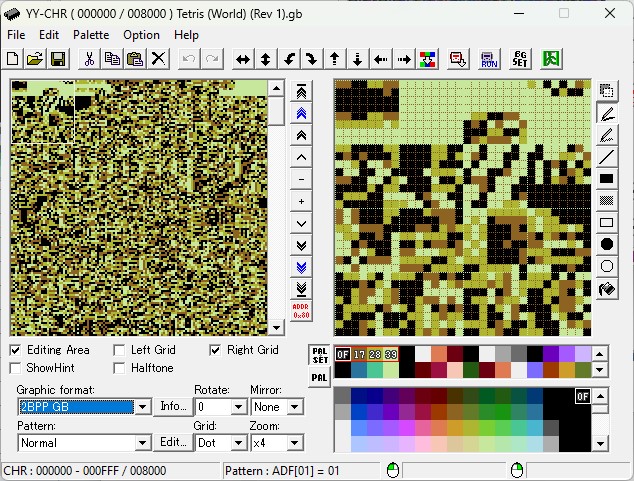634x481 pixels.
Task: Shift pixels right with the right arrow icon
Action: tap(404, 59)
